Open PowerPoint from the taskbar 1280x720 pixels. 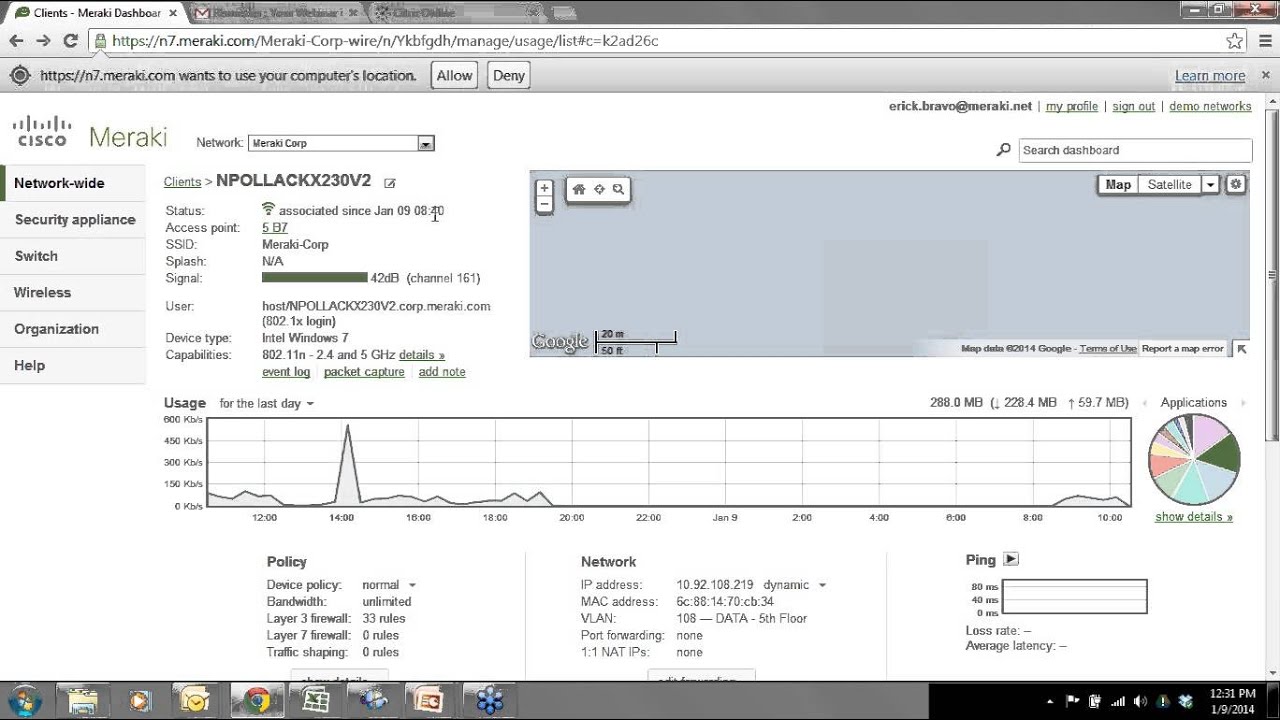(431, 700)
